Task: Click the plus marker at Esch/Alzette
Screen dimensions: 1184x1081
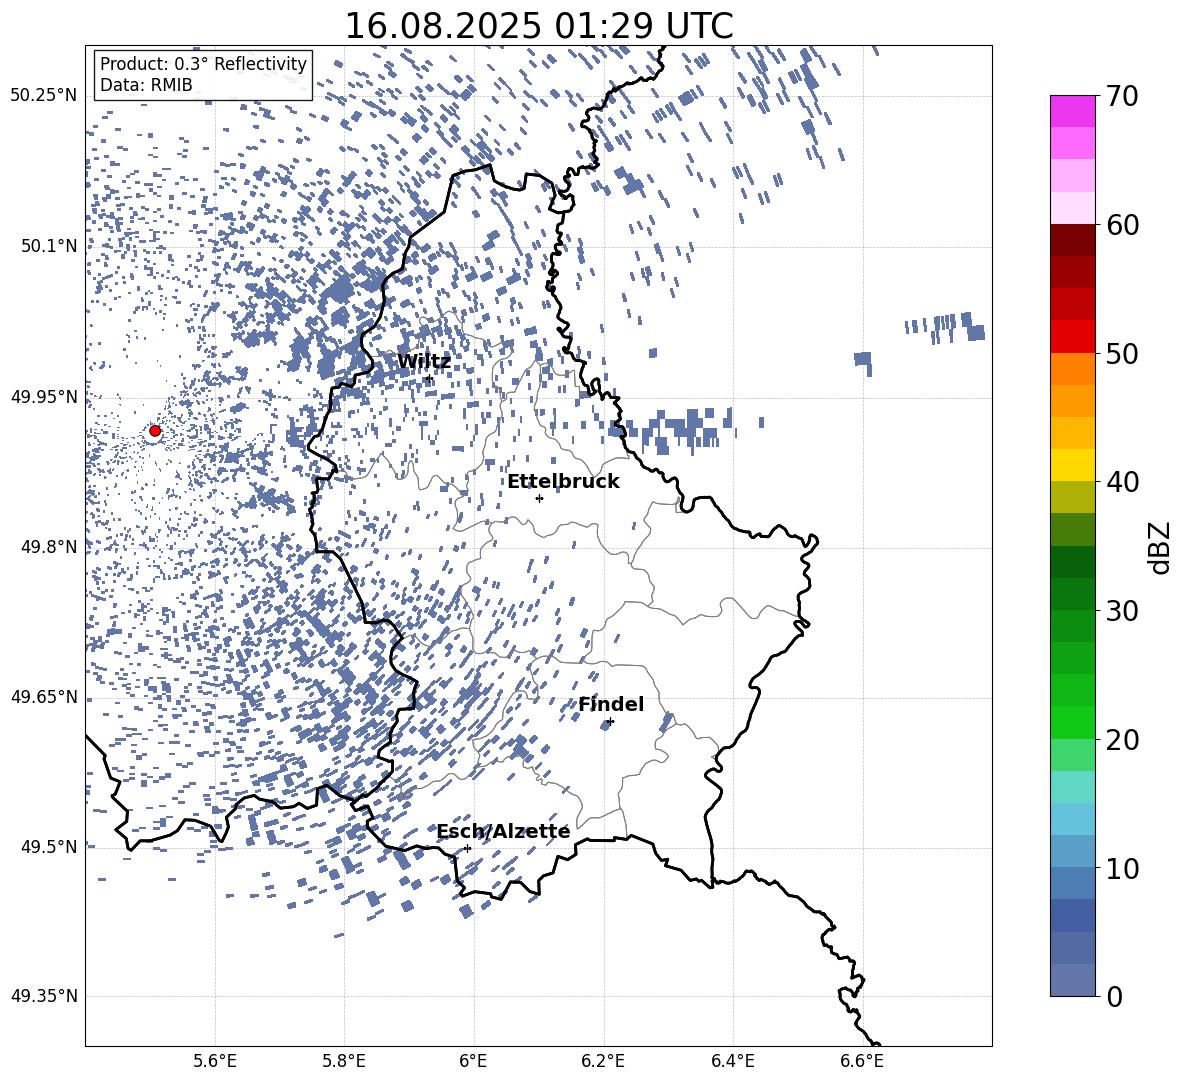Action: (x=467, y=848)
